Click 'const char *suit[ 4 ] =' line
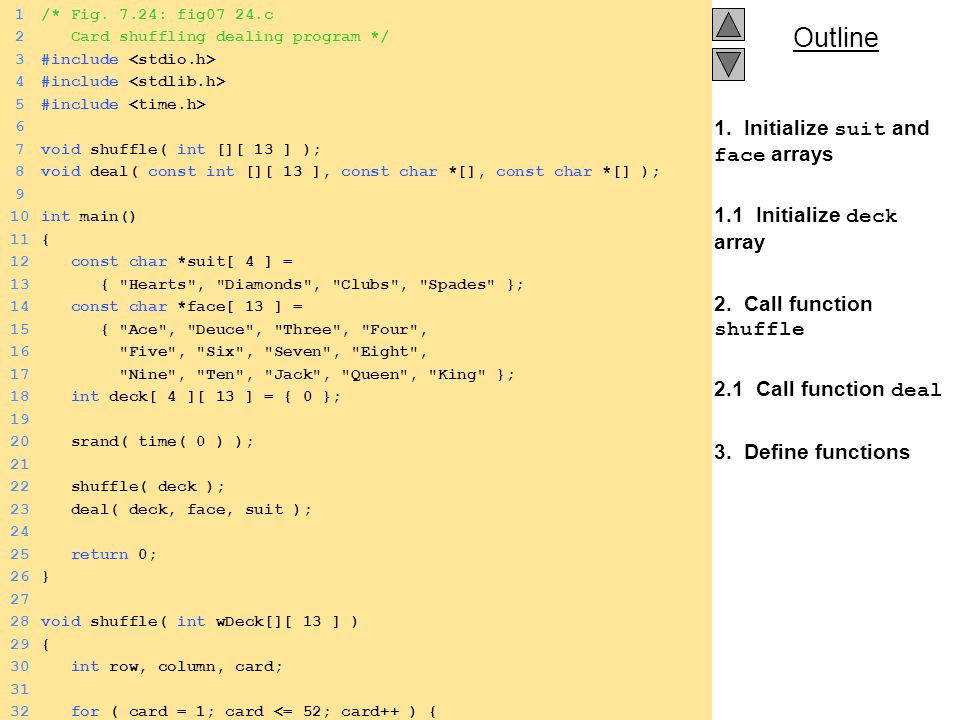Viewport: 960px width, 720px height. (x=182, y=262)
